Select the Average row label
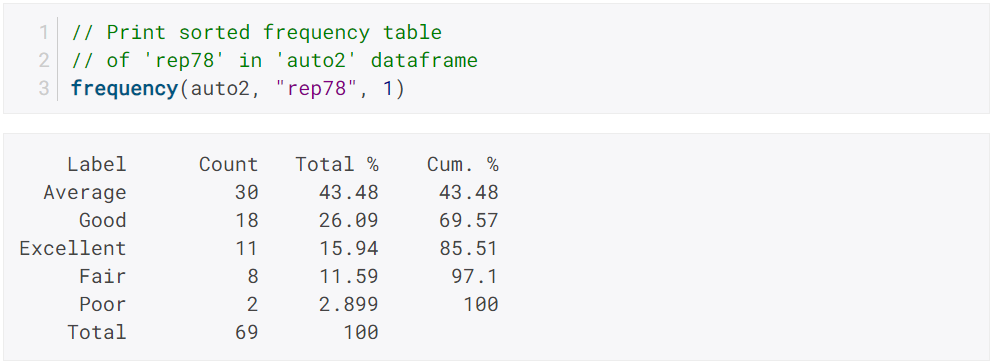Screen dimensions: 993x364 (85, 192)
